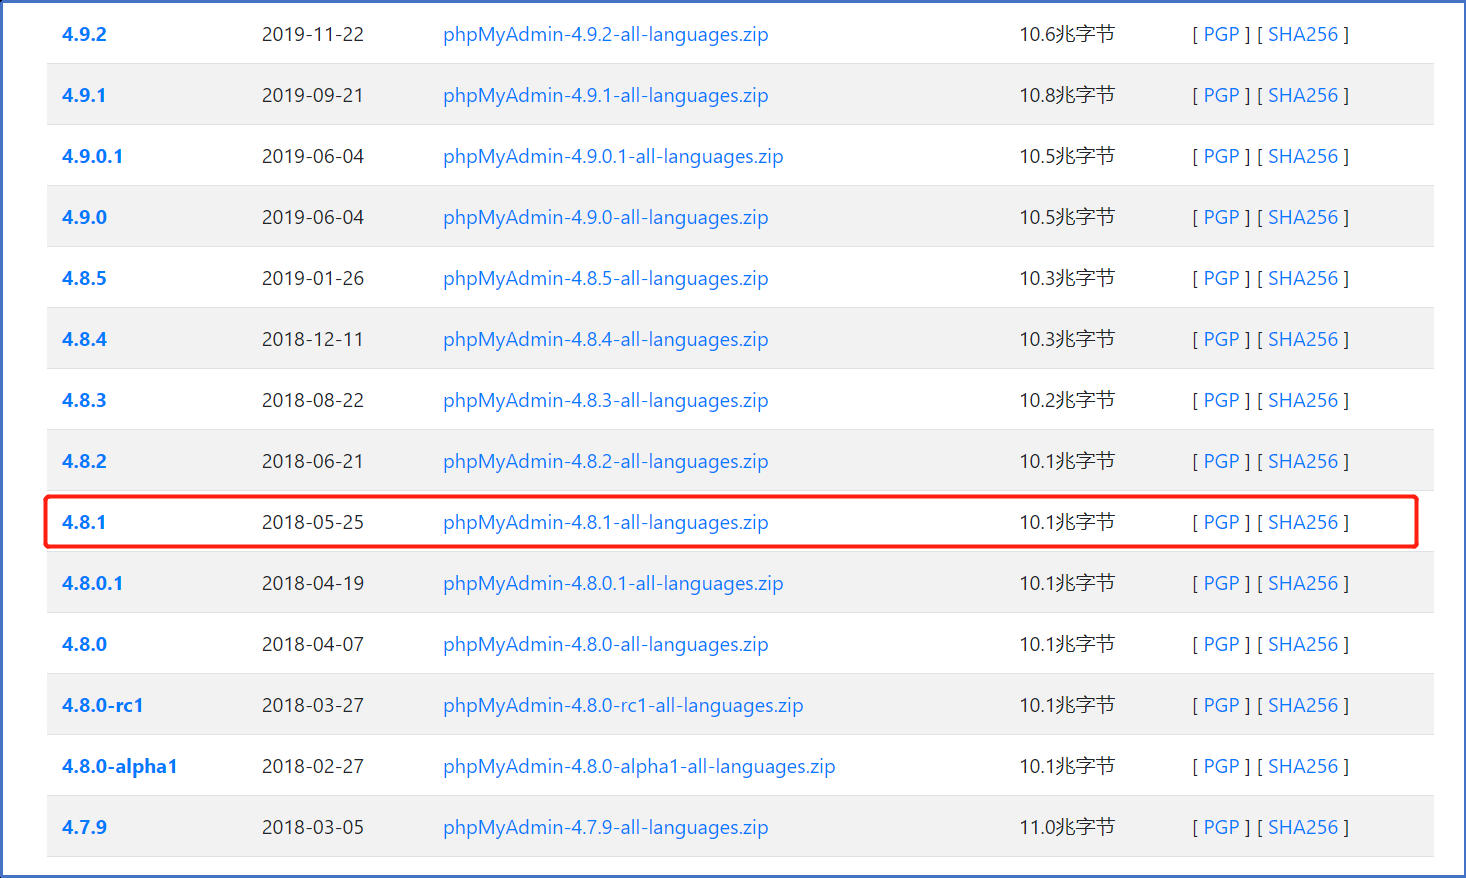The height and width of the screenshot is (878, 1466).
Task: Open SHA256 link in the 4.9.0.1 row
Action: click(1303, 156)
